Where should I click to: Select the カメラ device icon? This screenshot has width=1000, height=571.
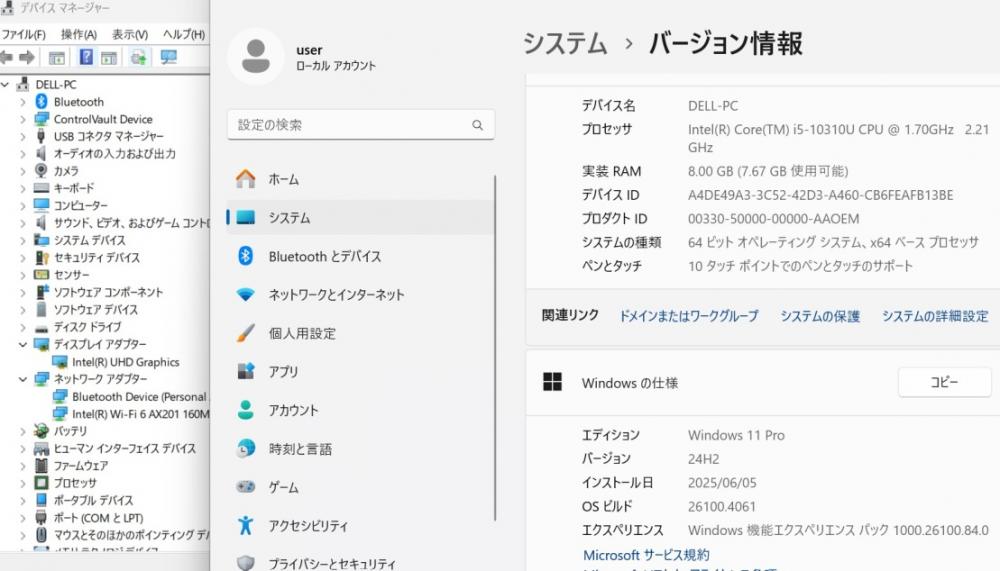point(41,170)
